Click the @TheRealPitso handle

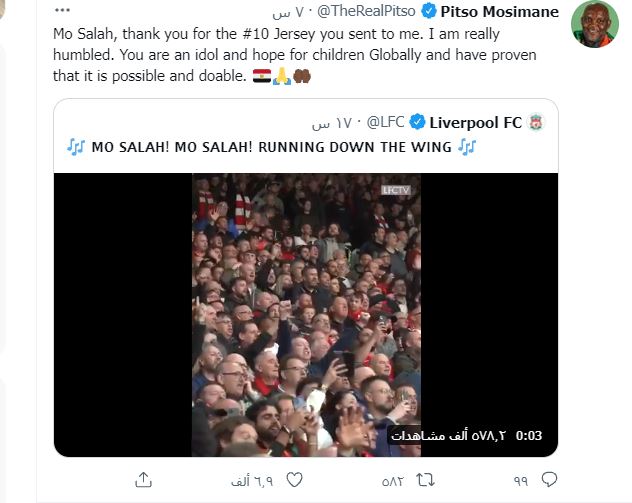pyautogui.click(x=366, y=11)
